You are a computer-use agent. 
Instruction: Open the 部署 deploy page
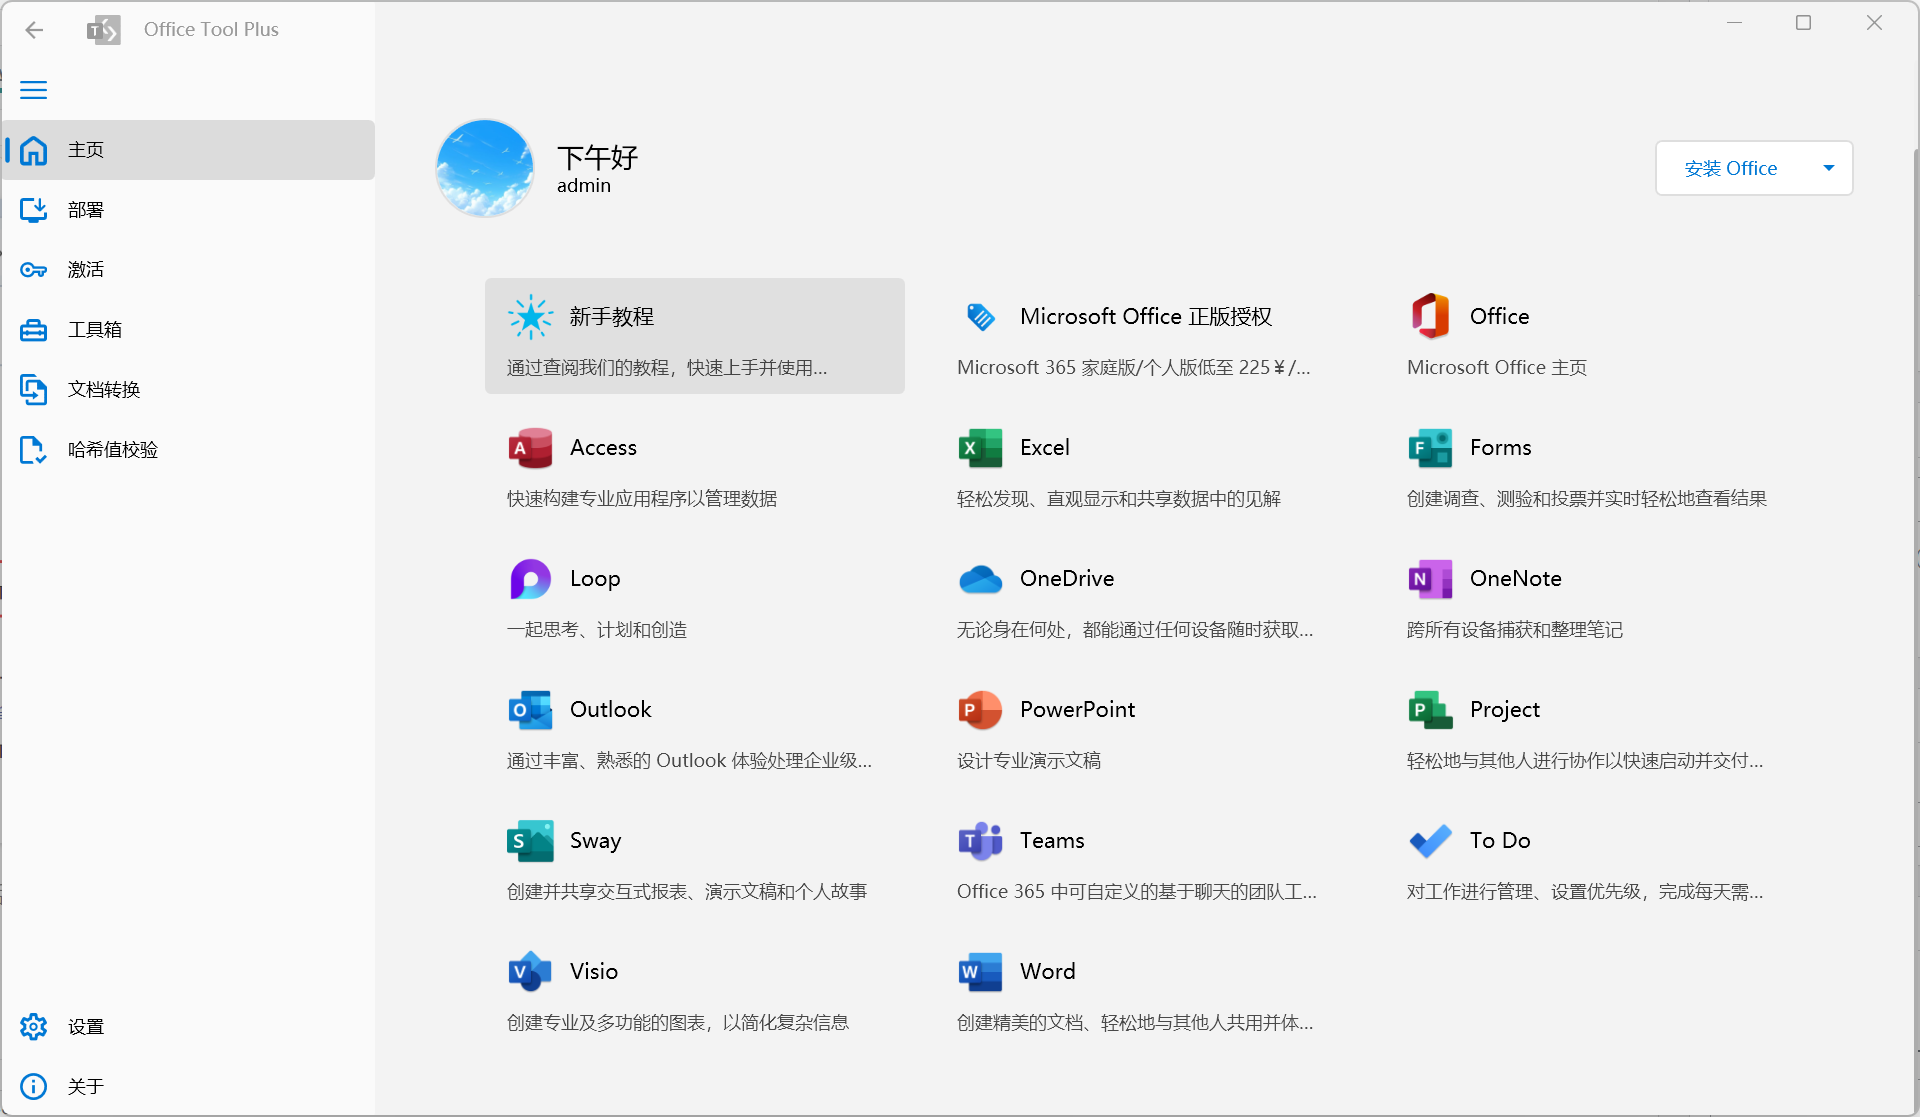coord(189,210)
